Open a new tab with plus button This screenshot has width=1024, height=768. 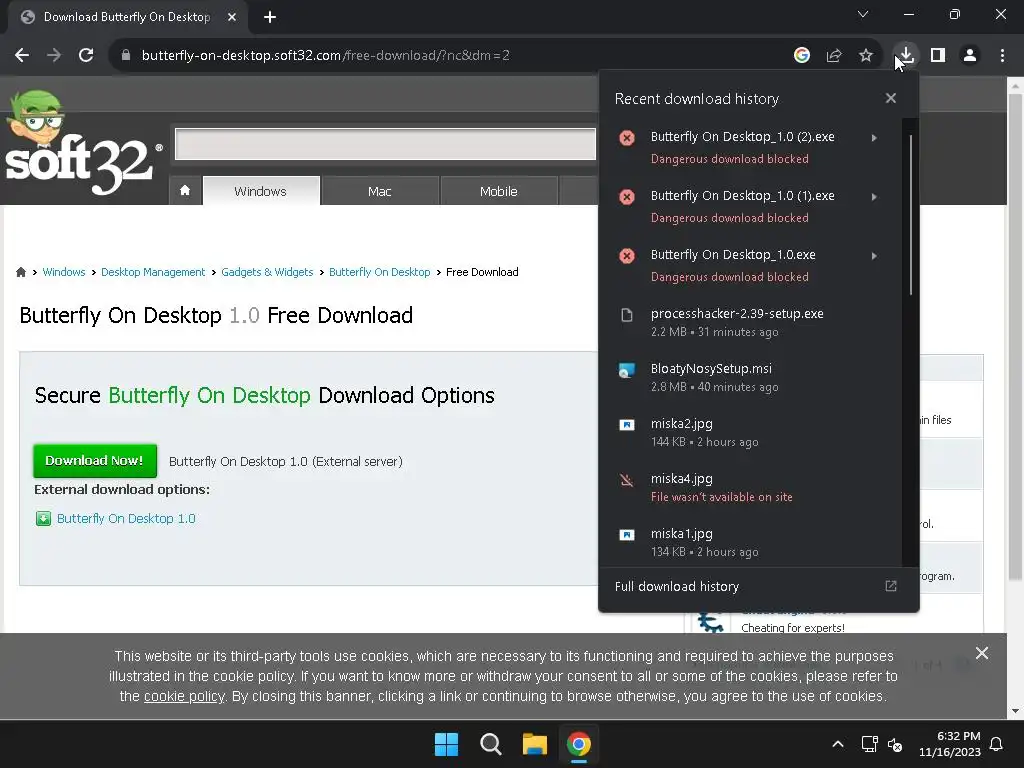270,17
